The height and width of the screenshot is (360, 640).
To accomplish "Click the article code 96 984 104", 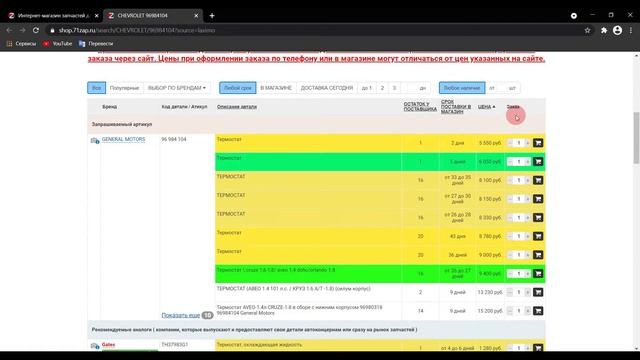I will tap(173, 139).
